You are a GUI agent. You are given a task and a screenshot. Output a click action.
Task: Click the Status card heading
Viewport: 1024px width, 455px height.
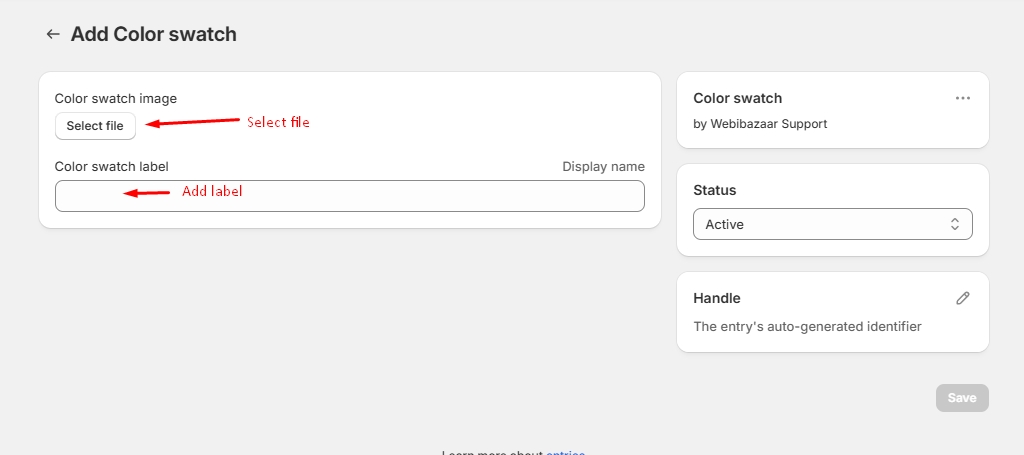pyautogui.click(x=712, y=190)
